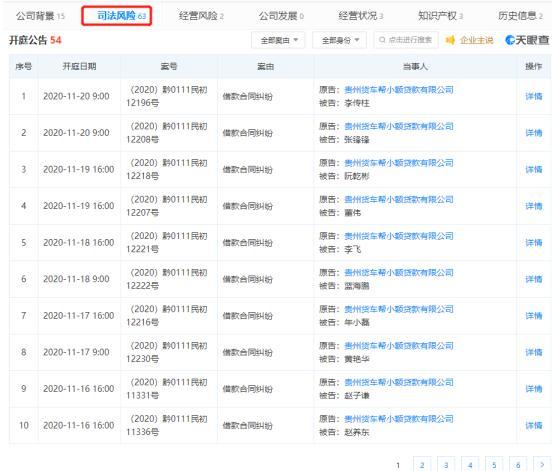Go to page 6 of results

[518, 465]
